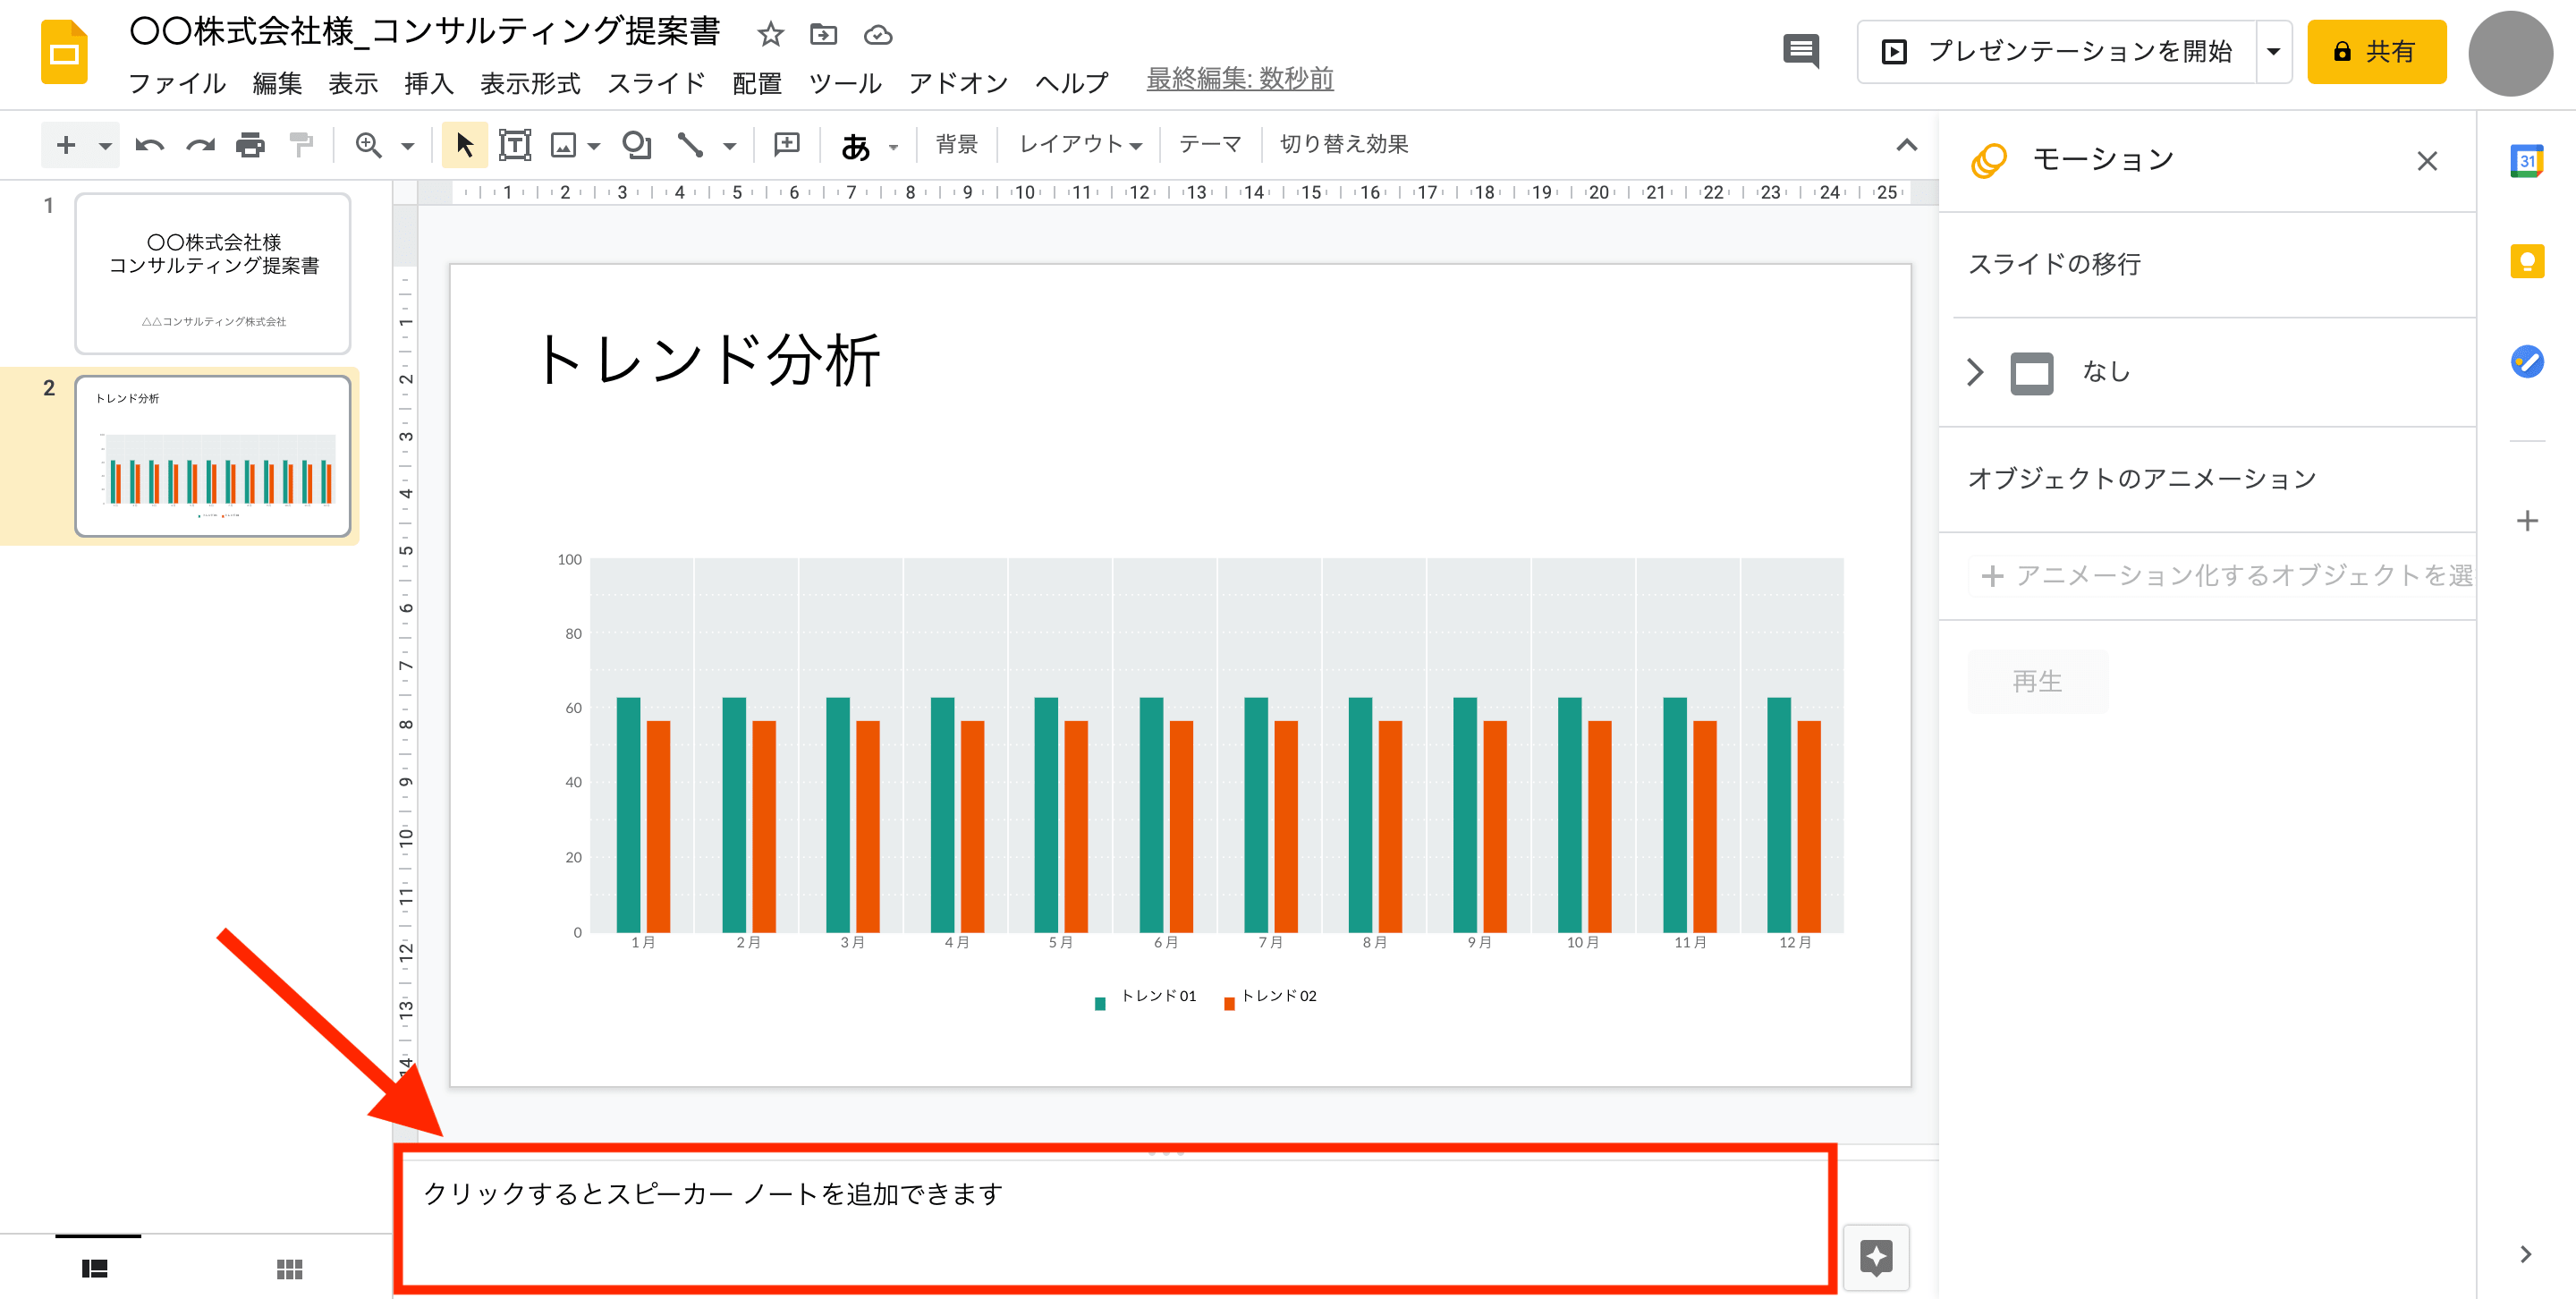Close the モーション panel
The image size is (2576, 1299).
click(2426, 161)
